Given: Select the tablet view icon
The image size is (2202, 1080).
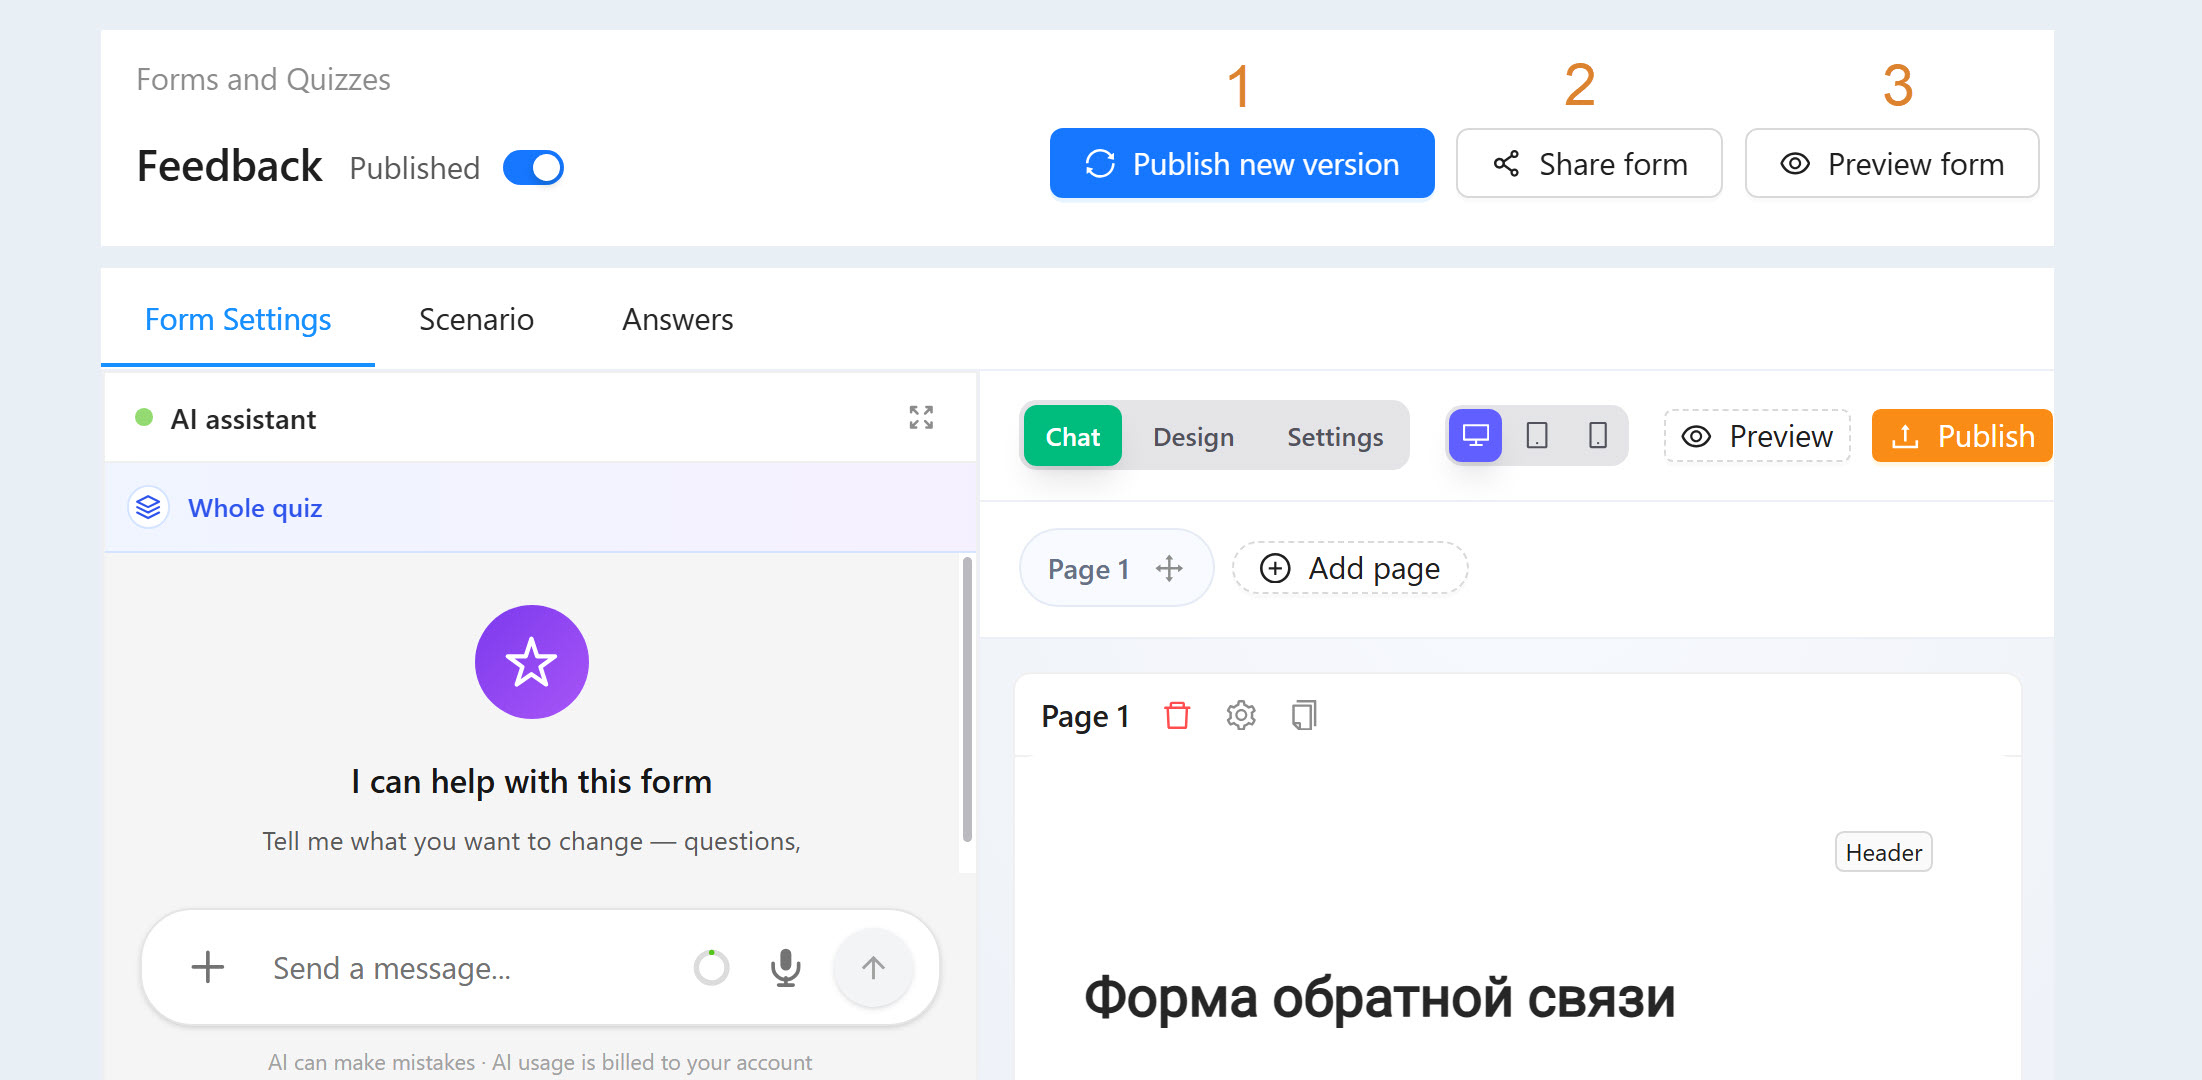Looking at the screenshot, I should pyautogui.click(x=1537, y=436).
